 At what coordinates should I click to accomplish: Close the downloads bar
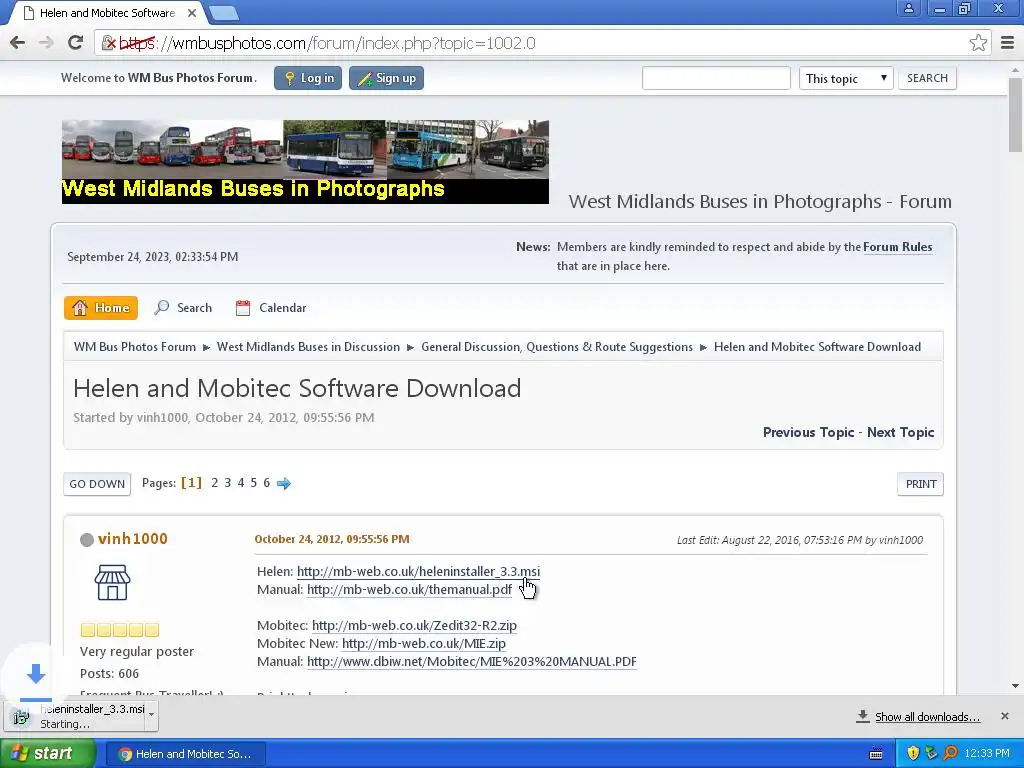coord(1004,716)
